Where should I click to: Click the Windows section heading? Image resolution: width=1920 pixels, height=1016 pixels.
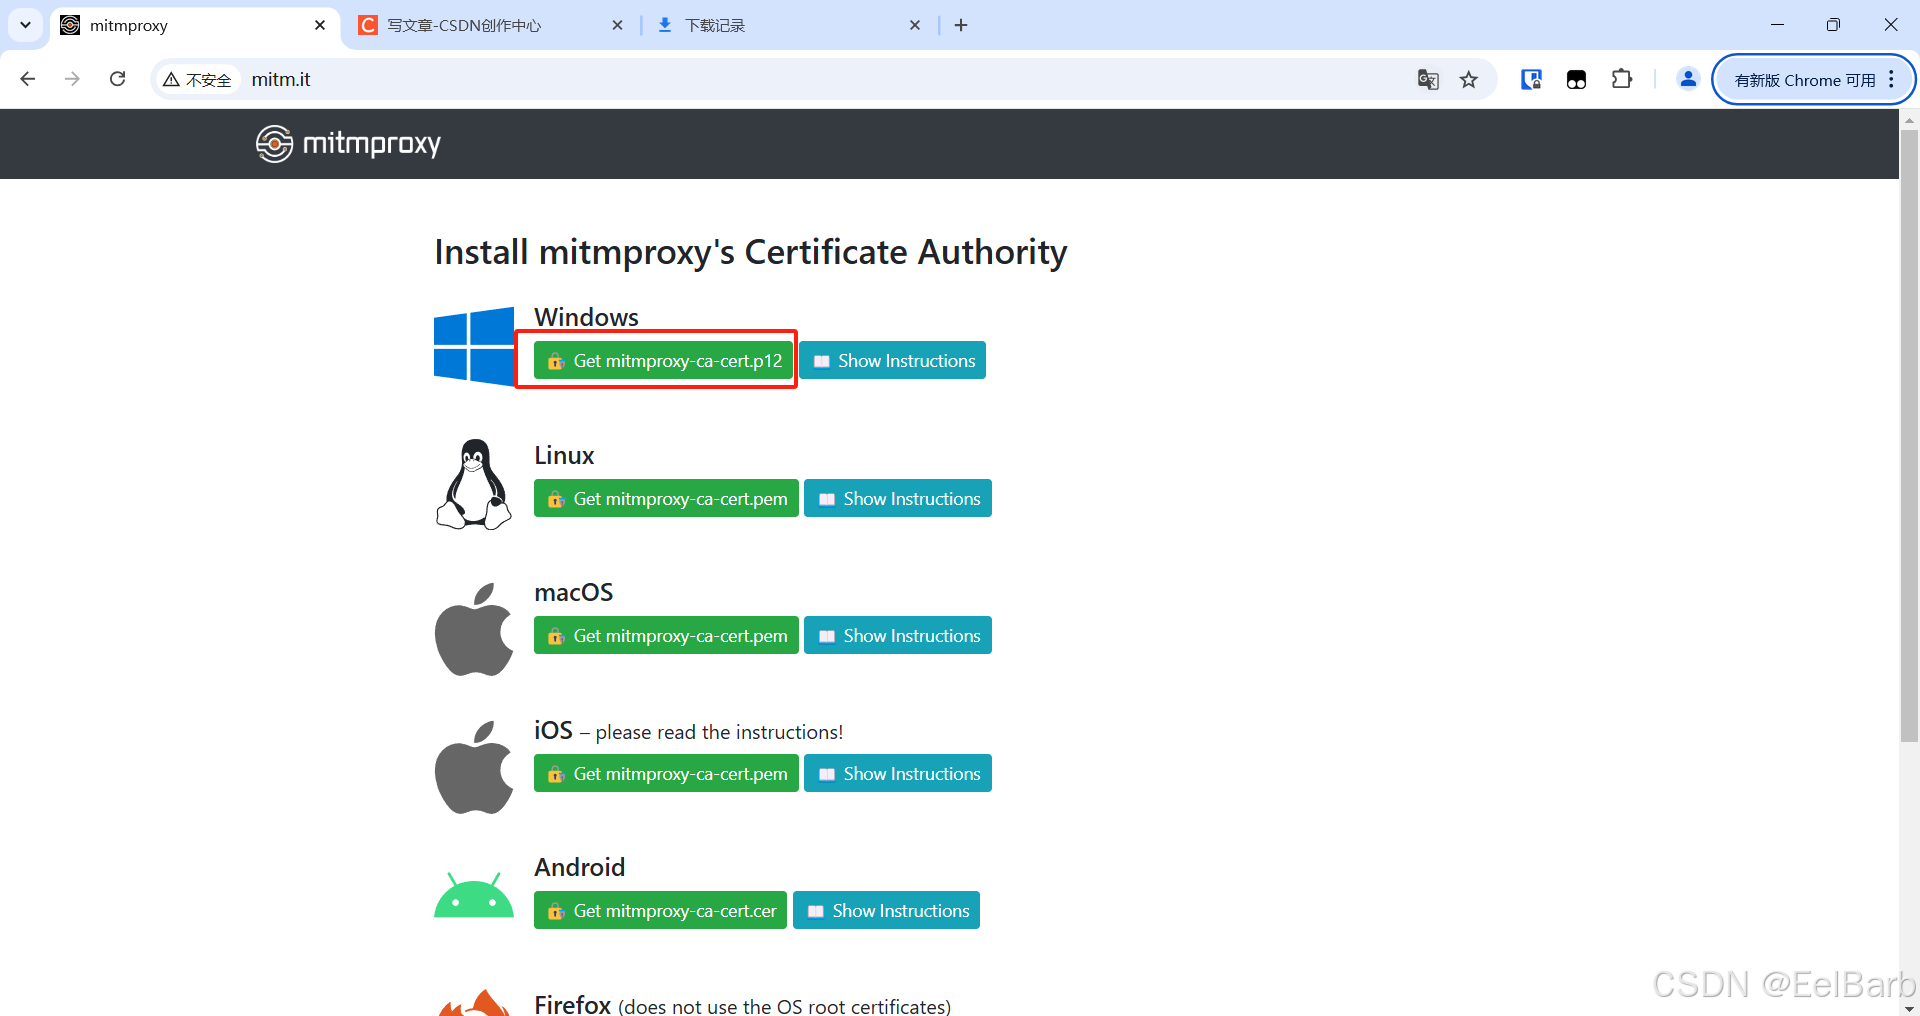[586, 317]
